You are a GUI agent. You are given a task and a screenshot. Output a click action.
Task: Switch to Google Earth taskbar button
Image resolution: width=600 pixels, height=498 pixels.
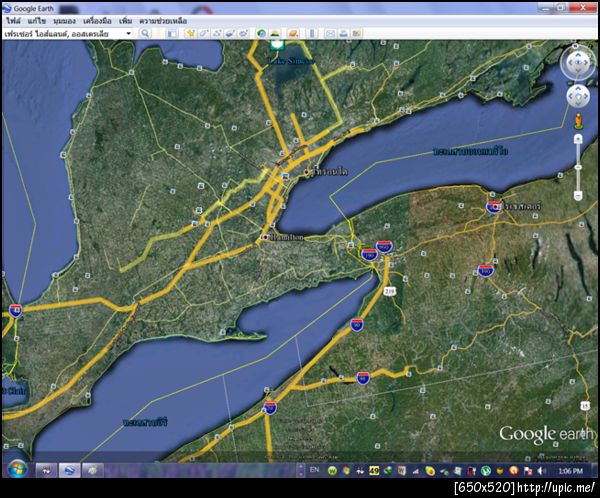point(69,470)
